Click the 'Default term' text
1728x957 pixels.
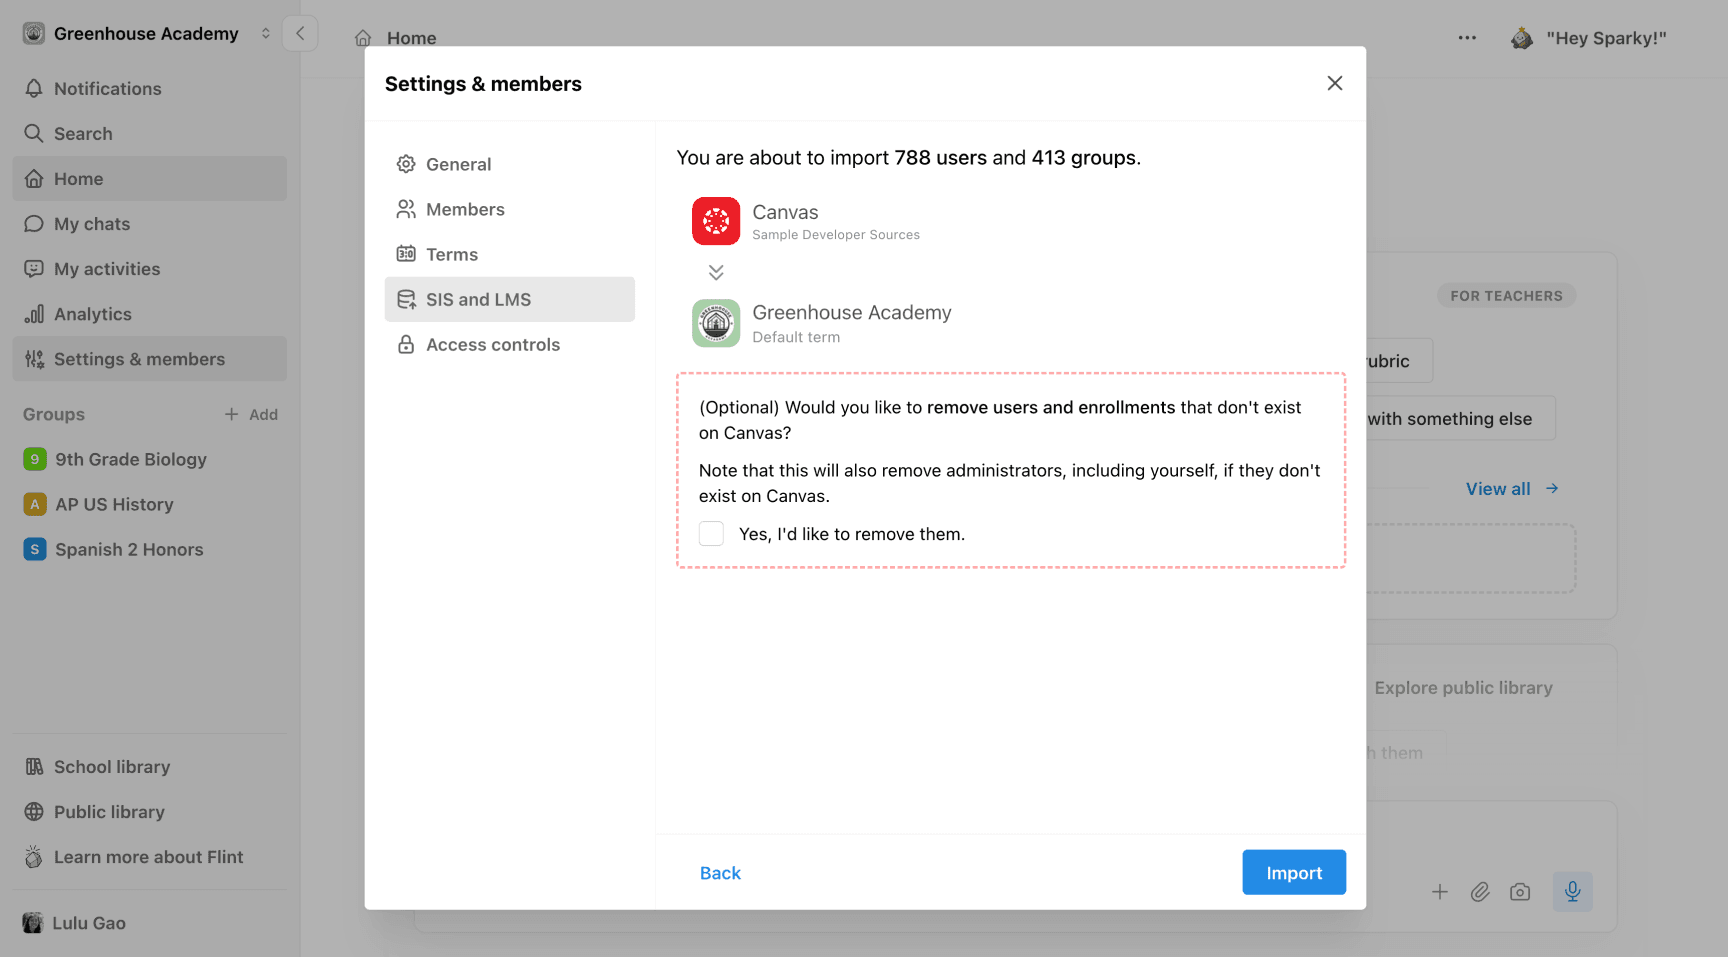(796, 337)
